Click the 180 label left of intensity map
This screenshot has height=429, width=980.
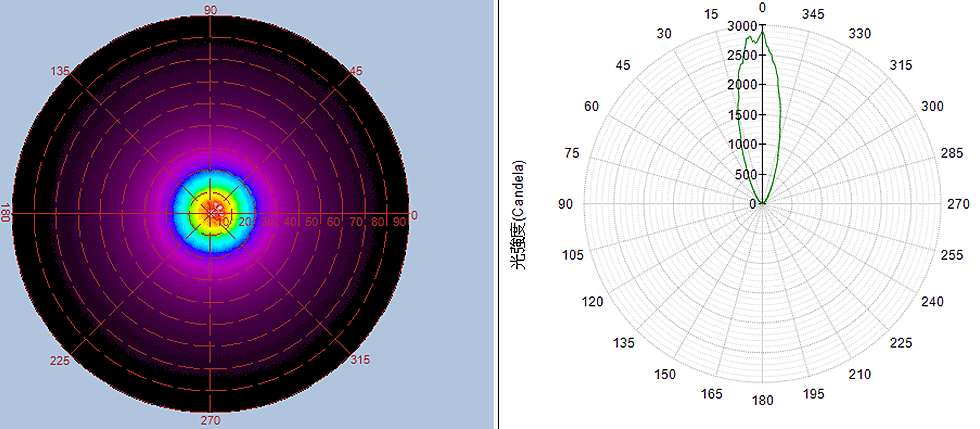tap(7, 214)
